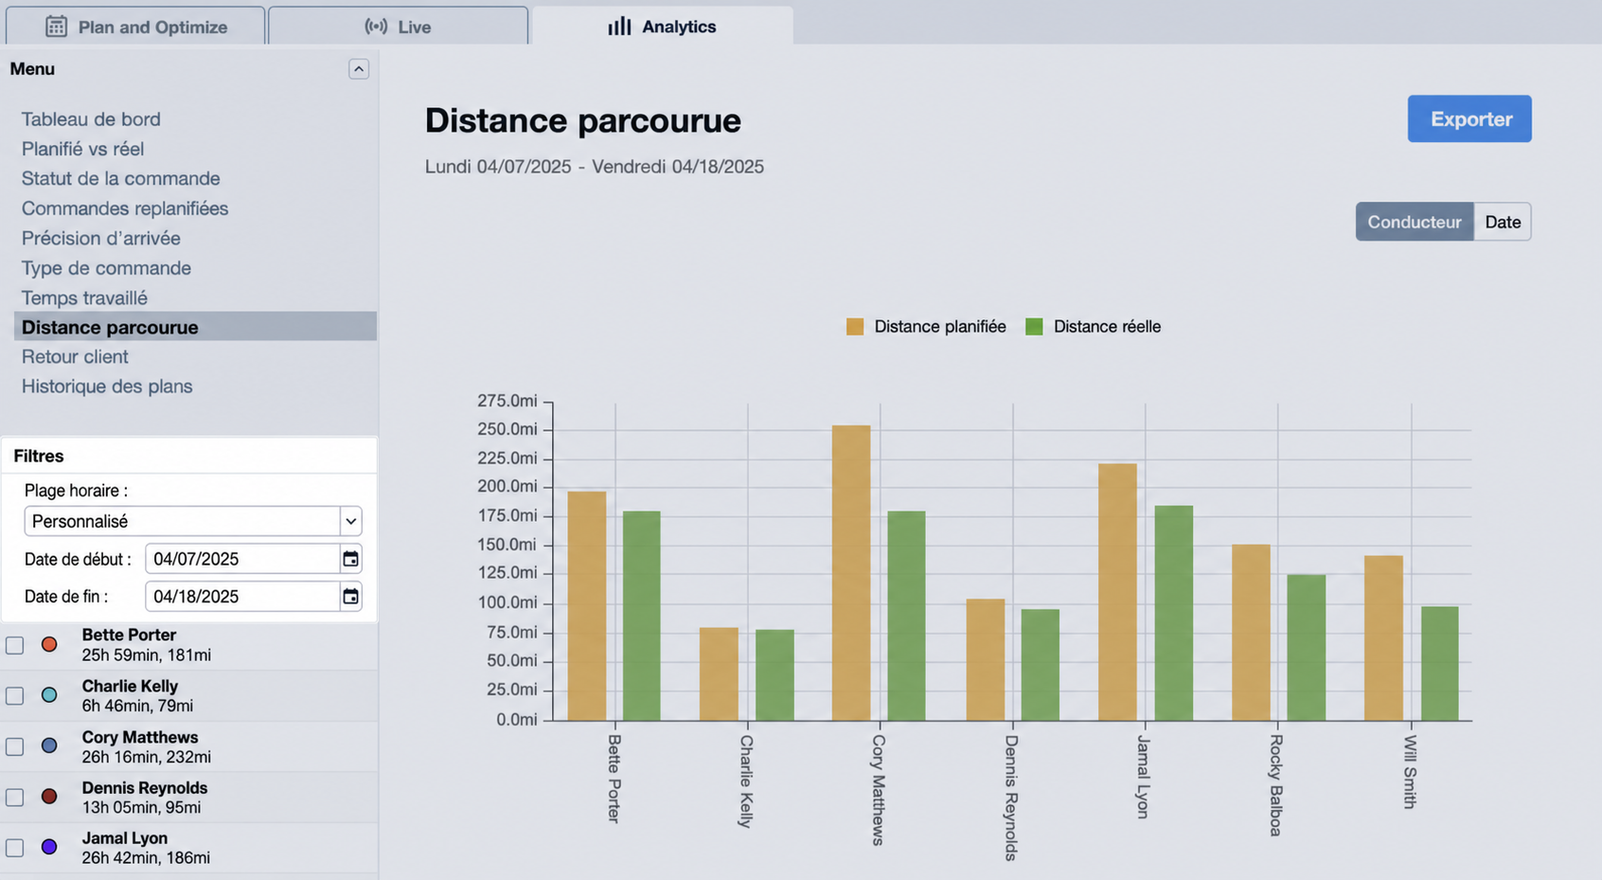This screenshot has width=1602, height=880.
Task: Select the Analytics tab
Action: (x=662, y=26)
